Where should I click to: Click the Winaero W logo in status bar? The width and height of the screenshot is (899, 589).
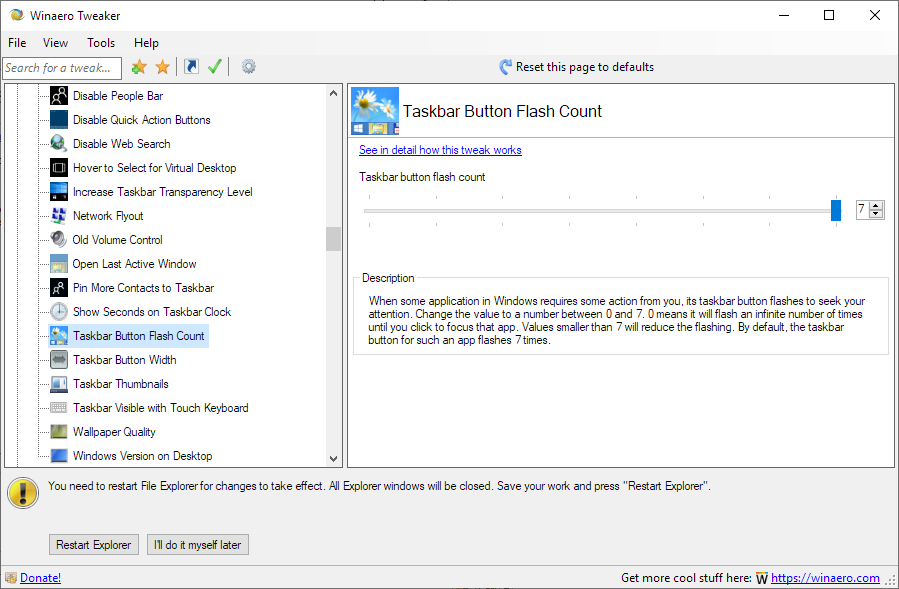[762, 578]
